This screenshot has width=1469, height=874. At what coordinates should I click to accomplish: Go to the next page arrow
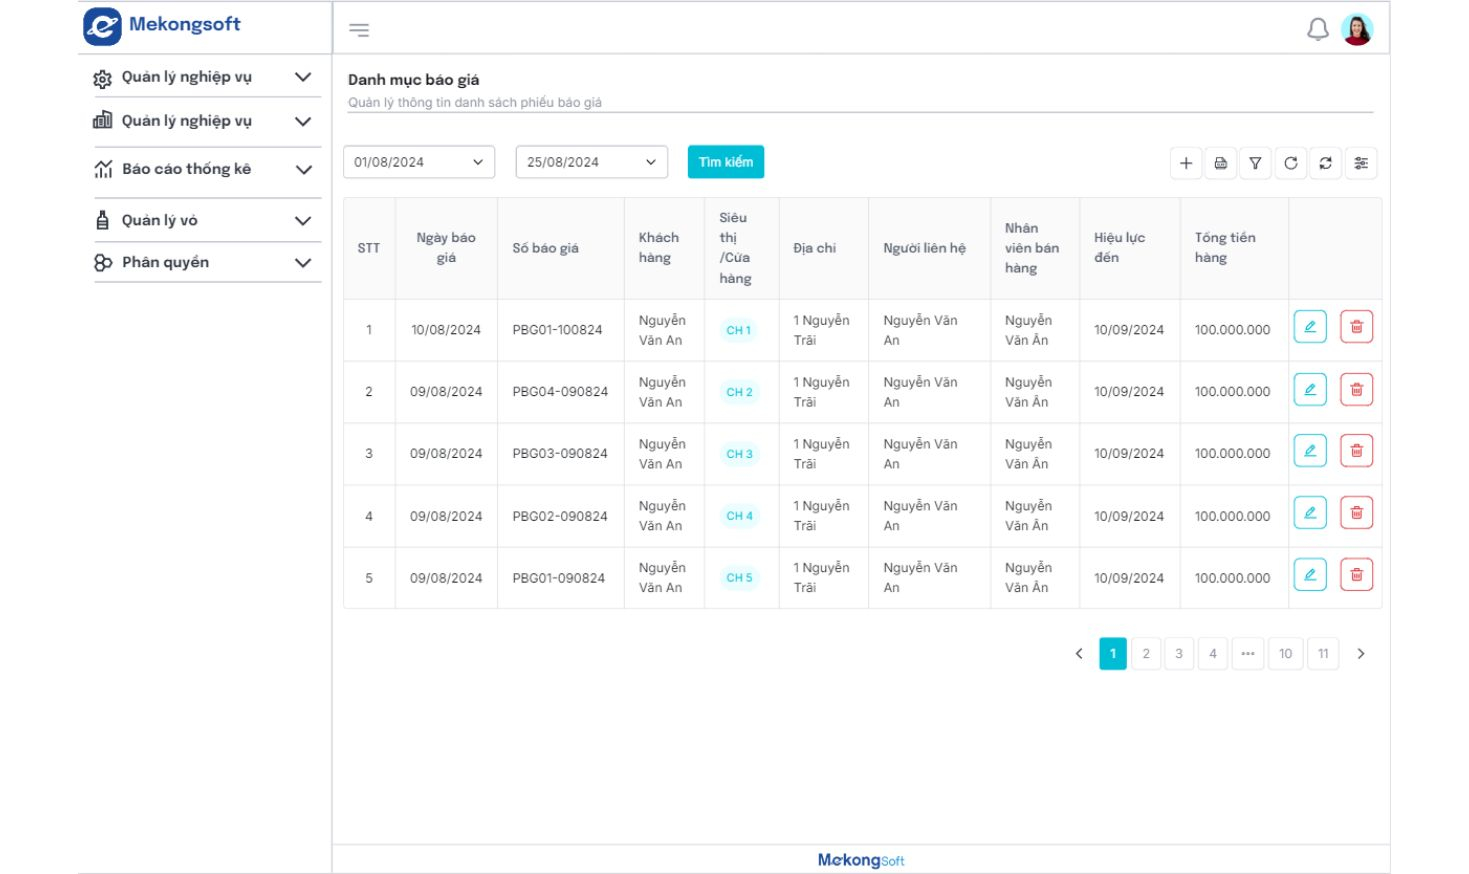pos(1361,654)
